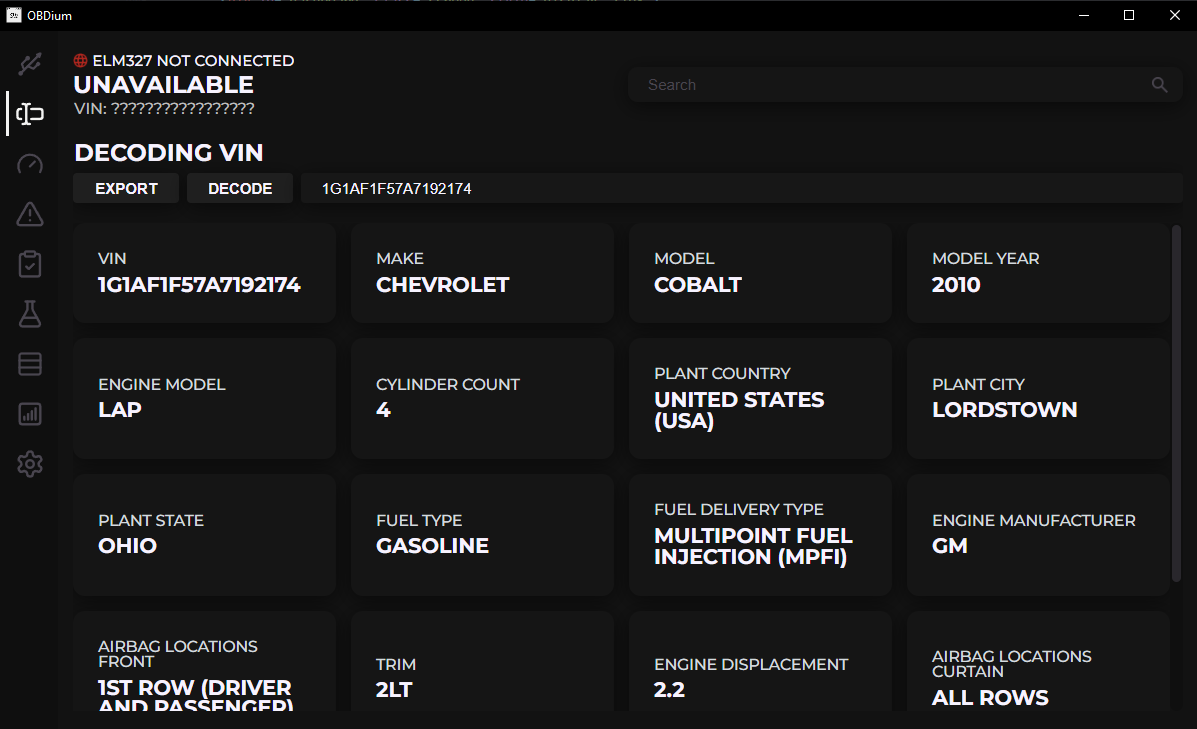Click the DECODE button
The width and height of the screenshot is (1197, 729).
tap(240, 189)
